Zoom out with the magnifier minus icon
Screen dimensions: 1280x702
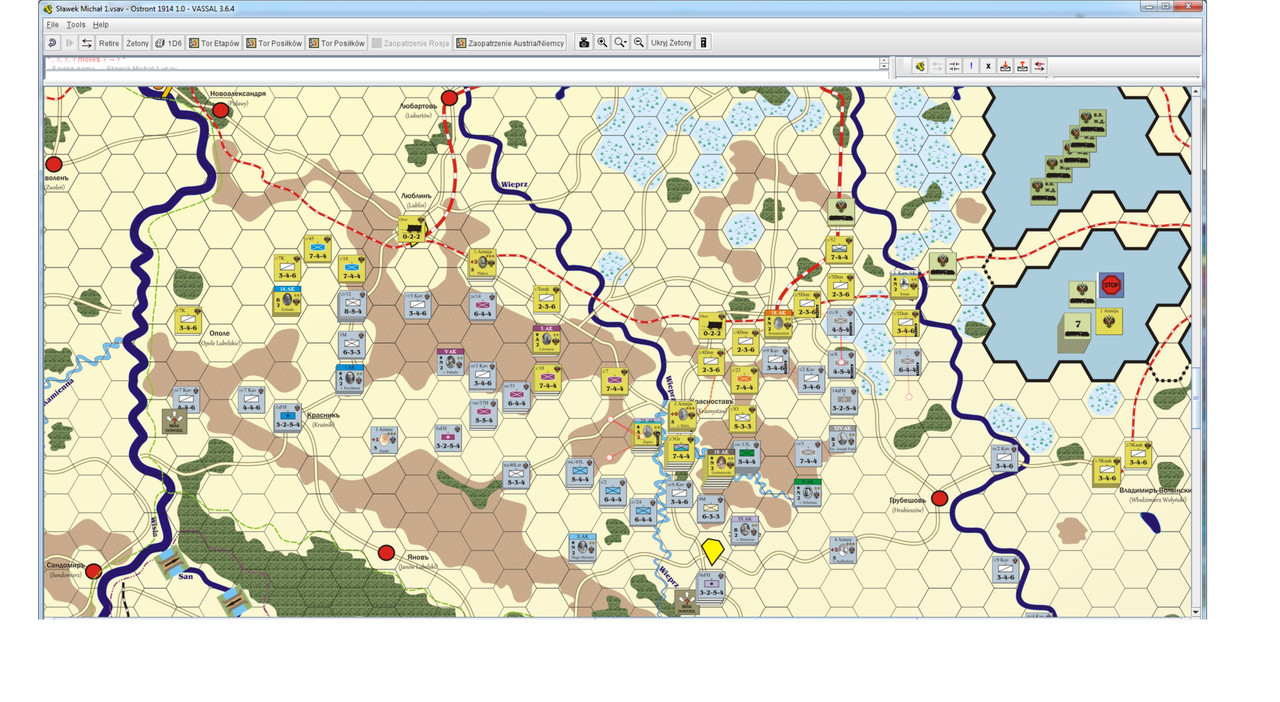click(x=639, y=43)
